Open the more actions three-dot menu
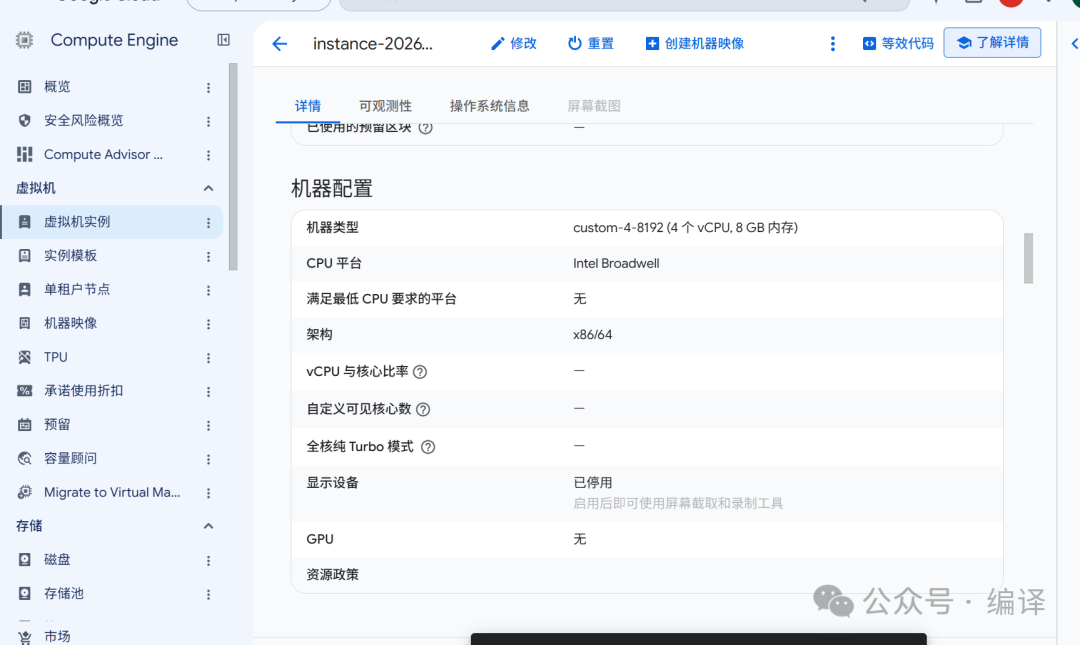Viewport: 1080px width, 645px height. pos(833,44)
